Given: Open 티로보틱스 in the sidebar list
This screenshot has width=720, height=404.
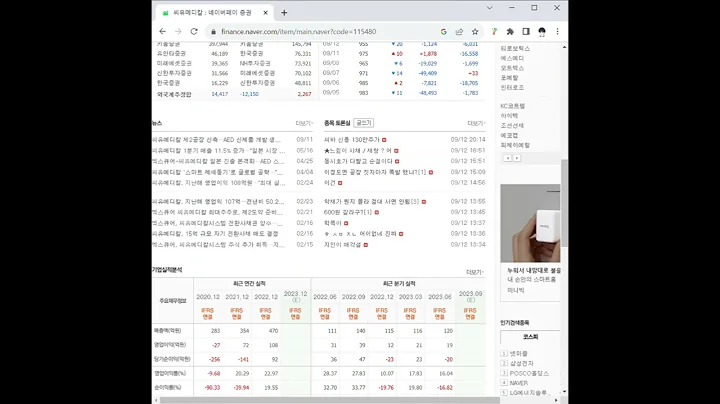Looking at the screenshot, I should tap(515, 48).
